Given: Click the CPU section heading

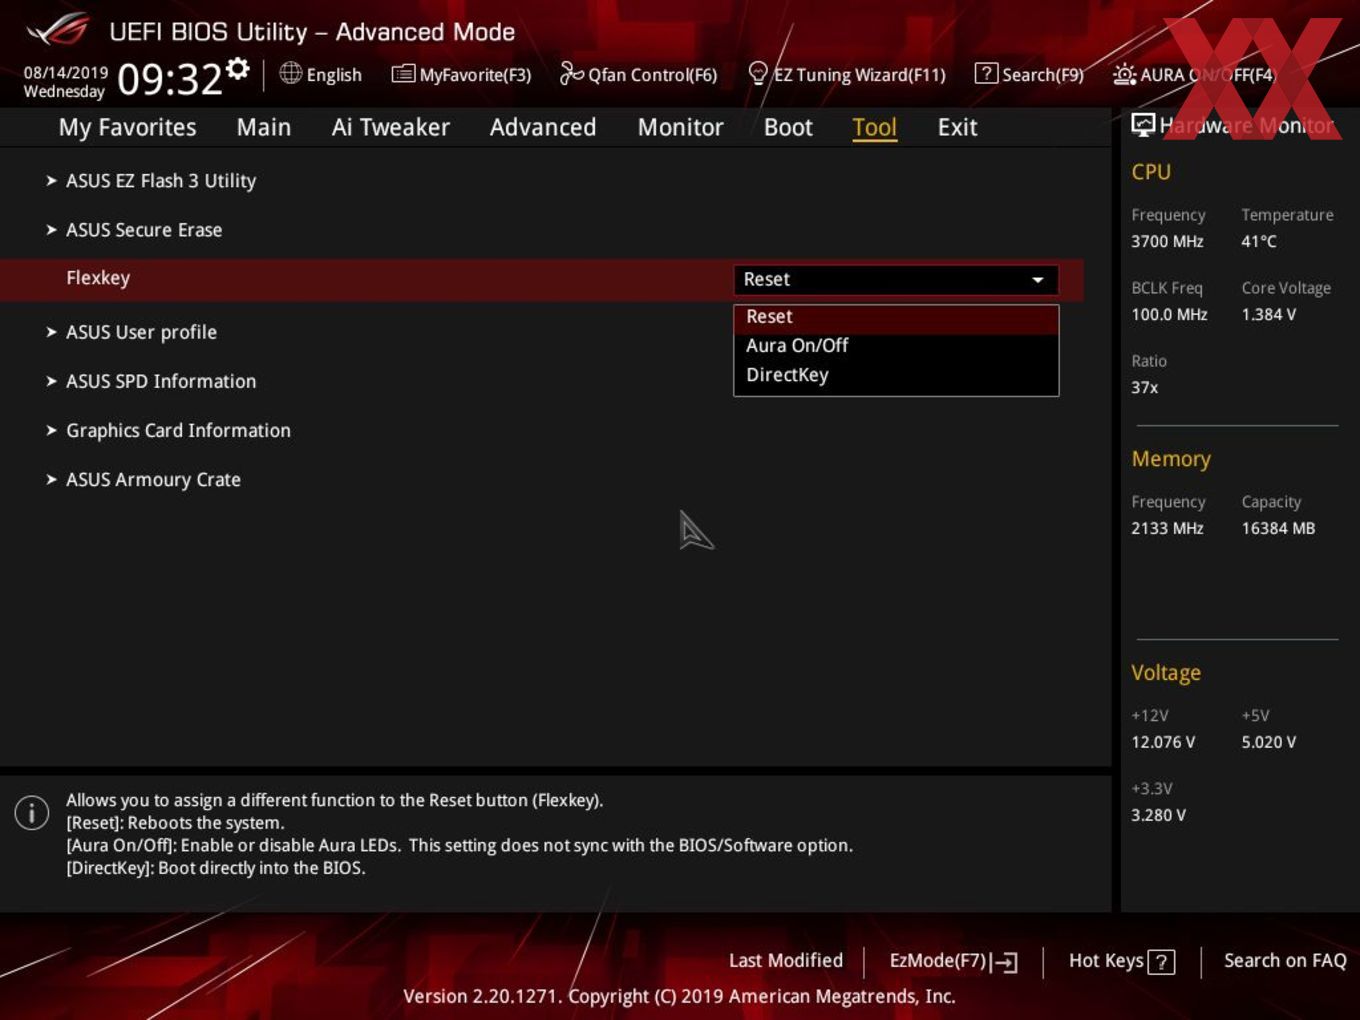Looking at the screenshot, I should point(1151,172).
